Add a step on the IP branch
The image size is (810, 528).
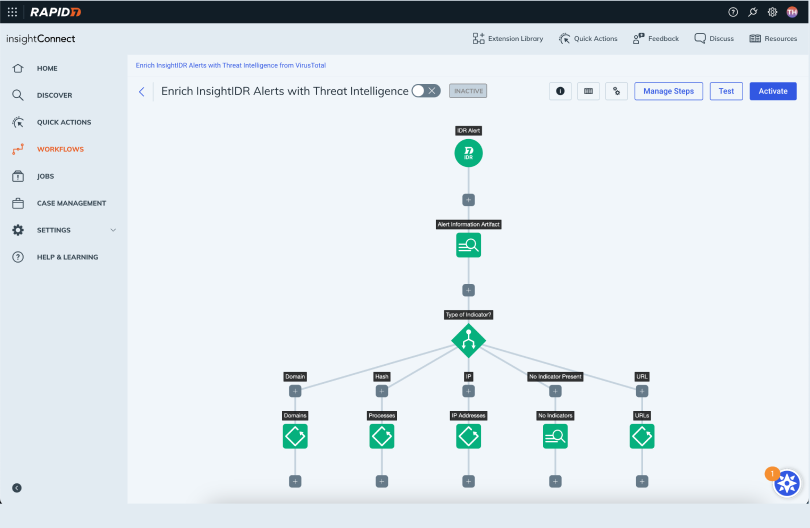469,391
